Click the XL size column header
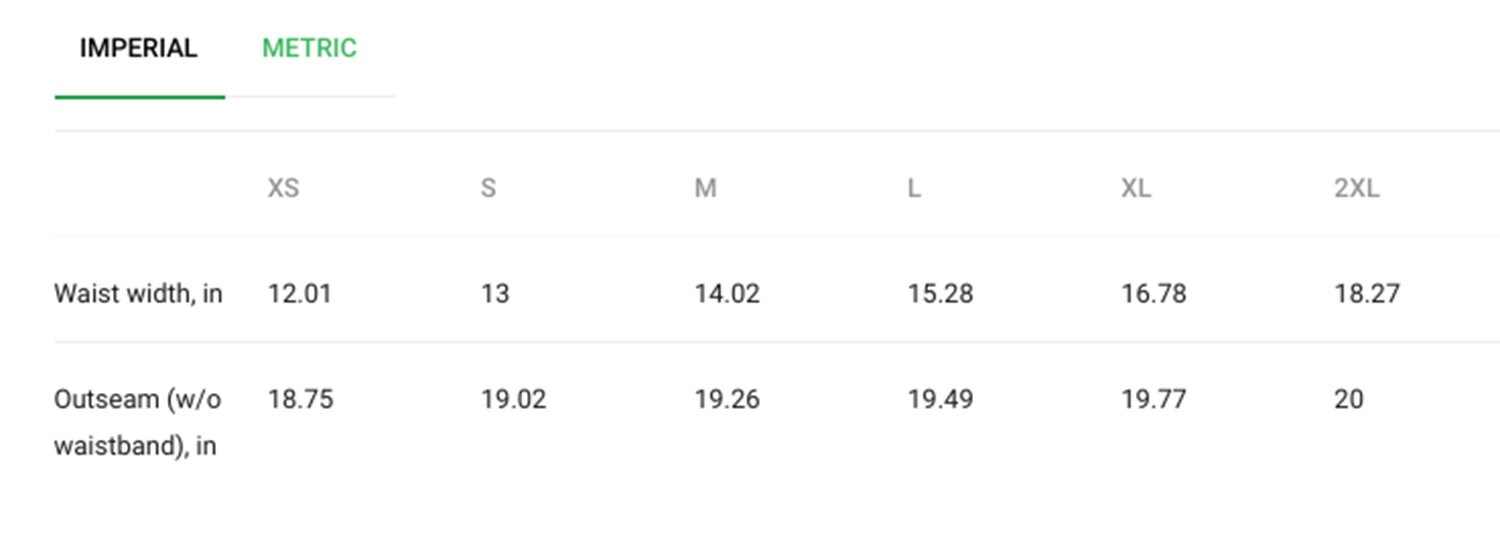The height and width of the screenshot is (542, 1500). click(1136, 188)
